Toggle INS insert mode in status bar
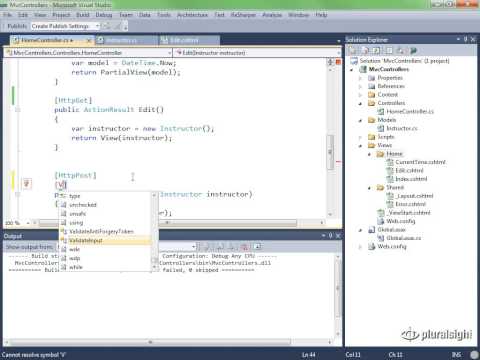 (x=456, y=355)
